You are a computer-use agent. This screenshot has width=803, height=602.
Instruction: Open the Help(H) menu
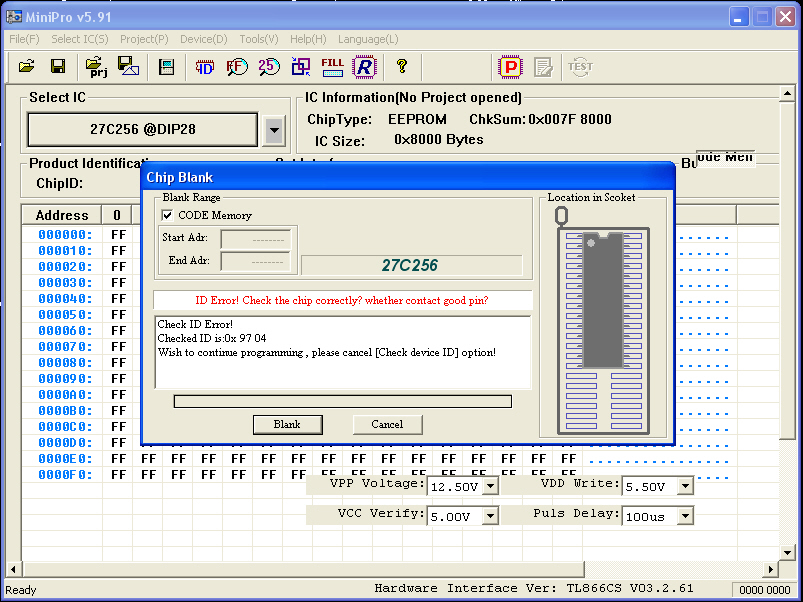(x=308, y=39)
